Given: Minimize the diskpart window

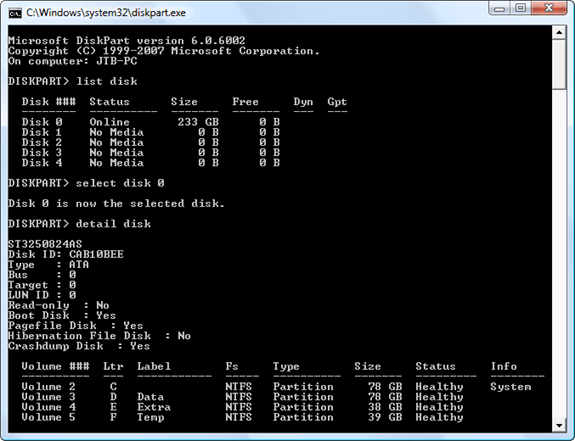Looking at the screenshot, I should tap(499, 8).
